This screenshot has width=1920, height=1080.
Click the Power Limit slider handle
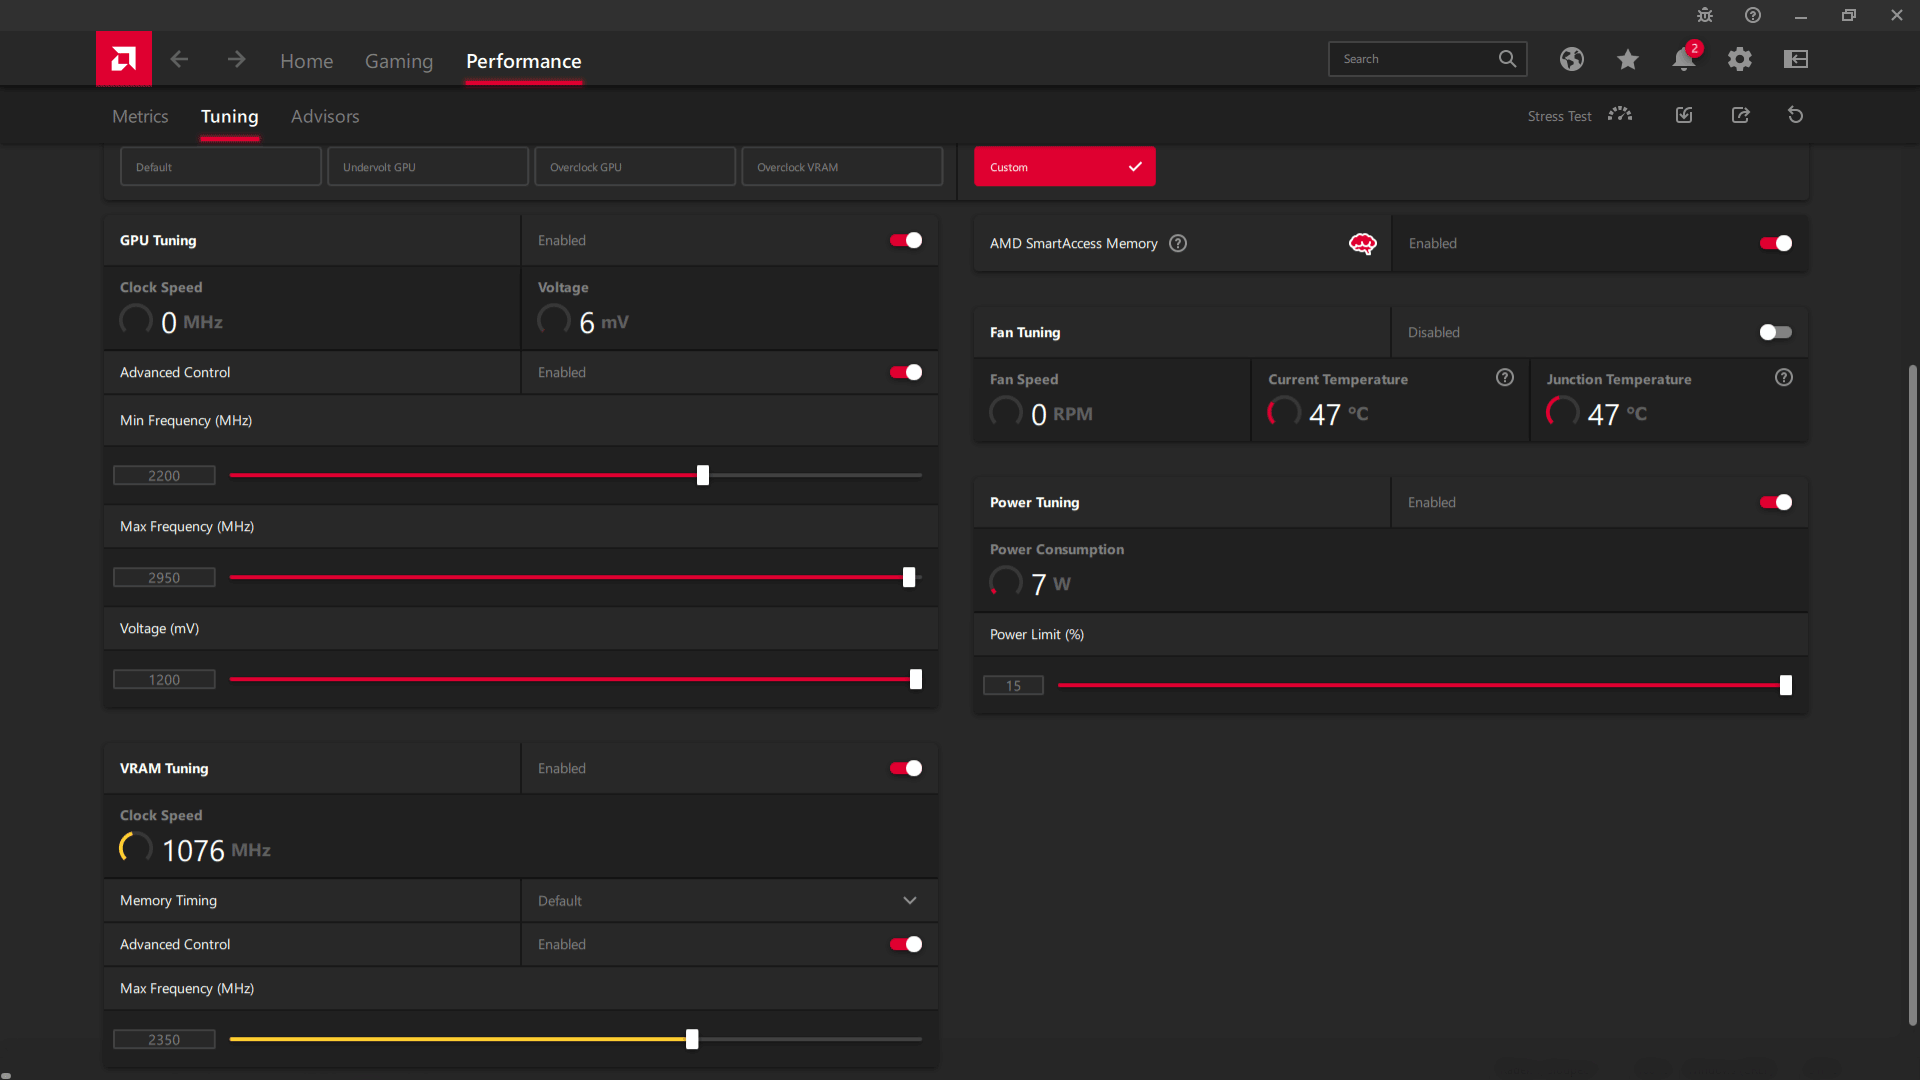pyautogui.click(x=1786, y=685)
